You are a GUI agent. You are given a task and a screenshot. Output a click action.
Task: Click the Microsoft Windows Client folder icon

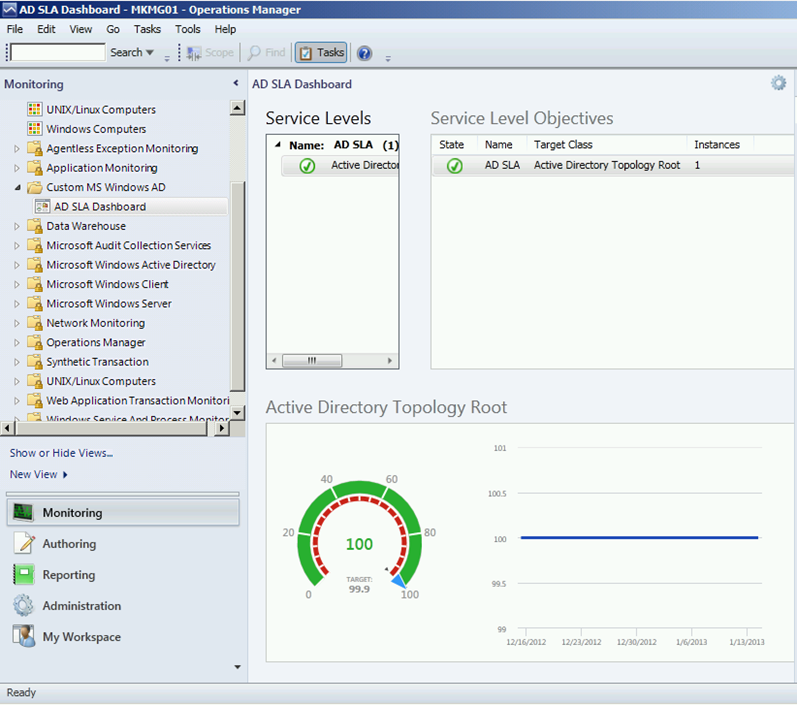35,284
